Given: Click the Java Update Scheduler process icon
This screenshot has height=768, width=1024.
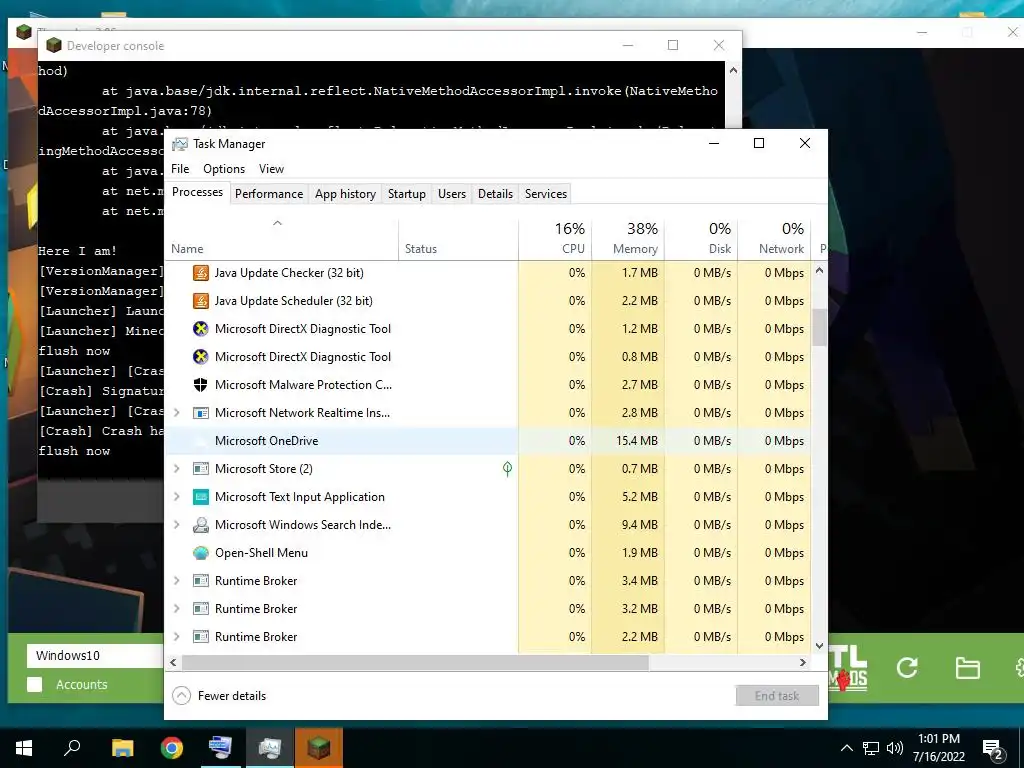Looking at the screenshot, I should 200,301.
